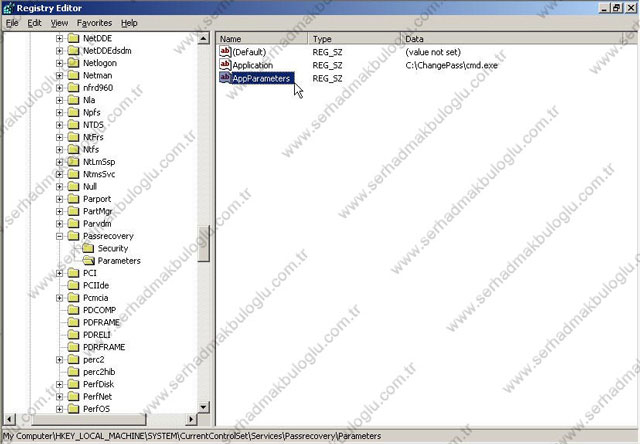Click the PDCOMP folder icon
Screen dimensions: 640x444
pos(73,310)
